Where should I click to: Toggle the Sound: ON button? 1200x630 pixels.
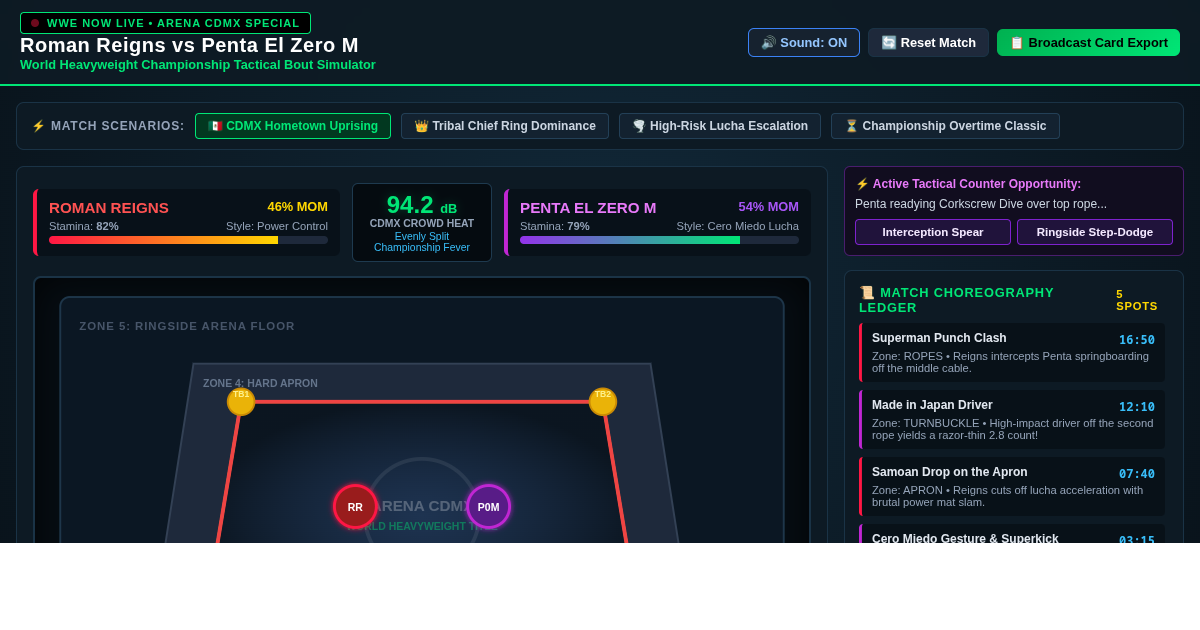pyautogui.click(x=804, y=42)
